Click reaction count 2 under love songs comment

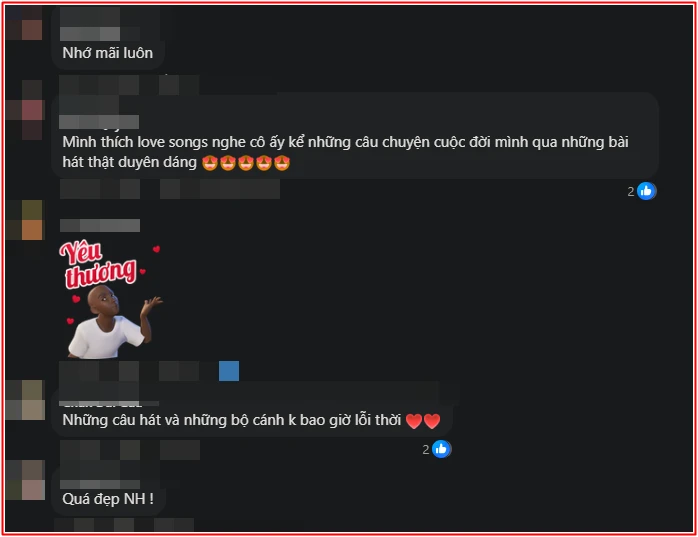631,191
